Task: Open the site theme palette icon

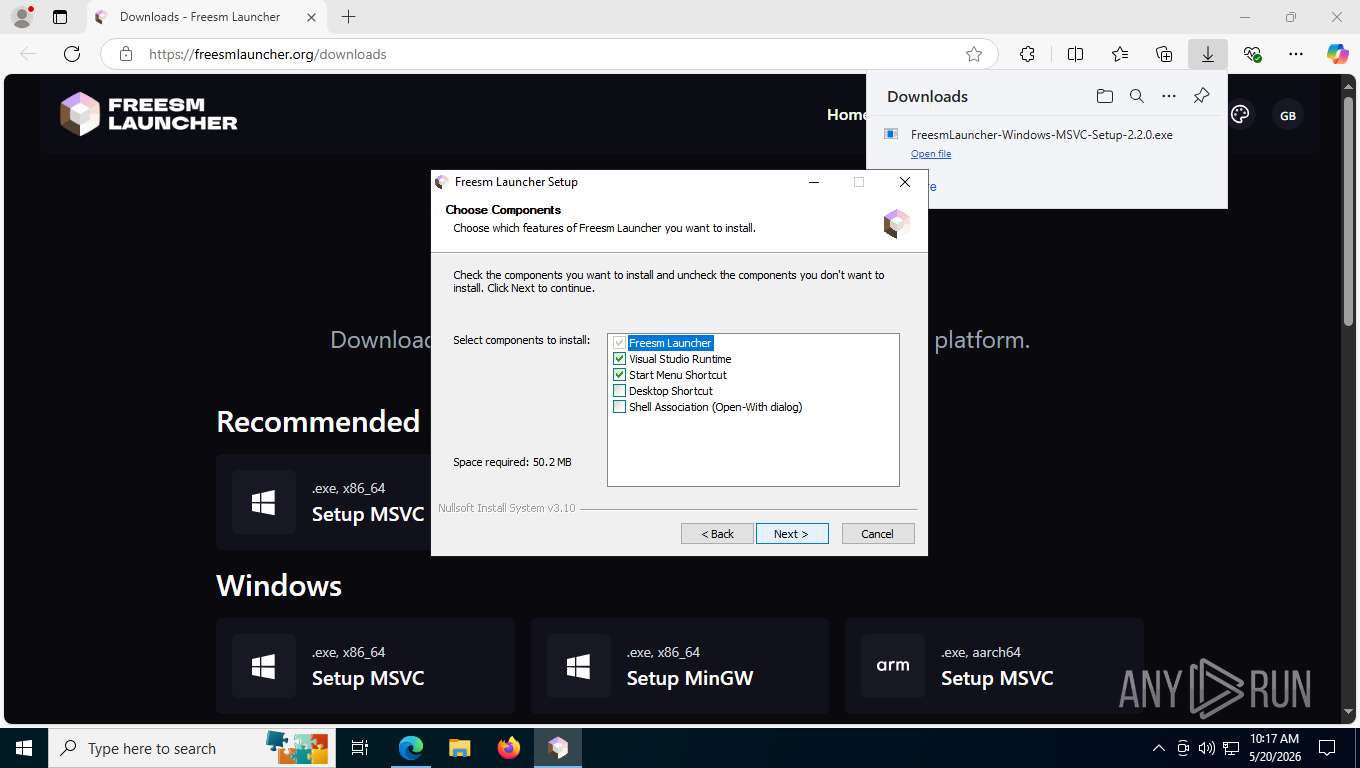Action: coord(1240,115)
